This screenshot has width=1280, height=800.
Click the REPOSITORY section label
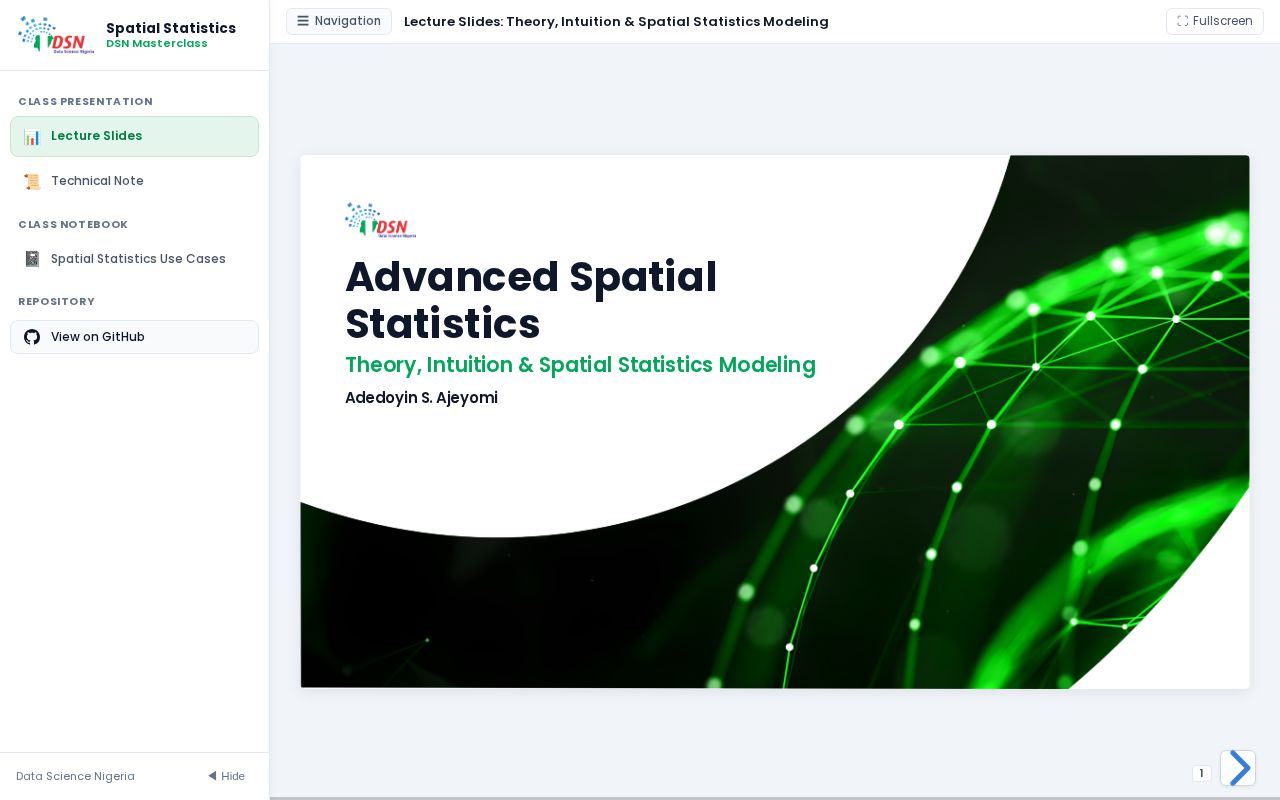(x=56, y=302)
